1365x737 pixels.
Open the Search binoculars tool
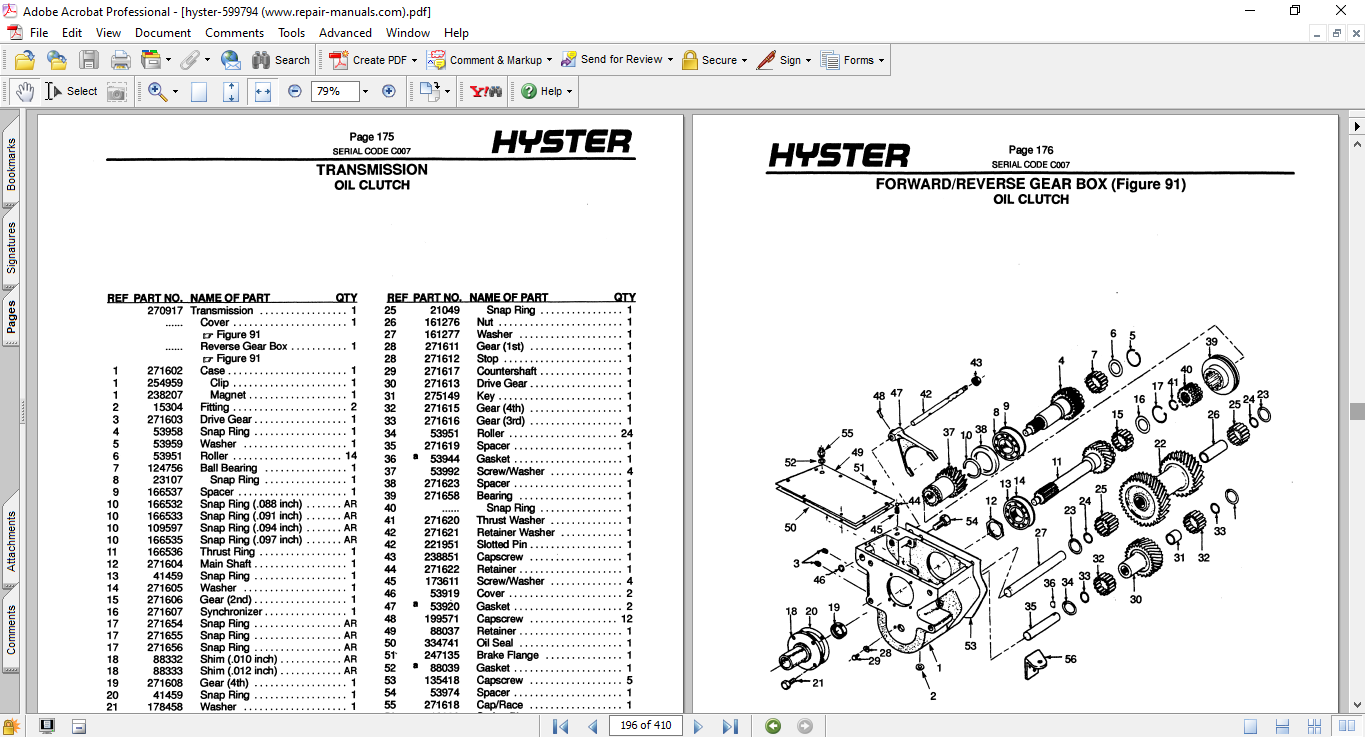(x=263, y=59)
